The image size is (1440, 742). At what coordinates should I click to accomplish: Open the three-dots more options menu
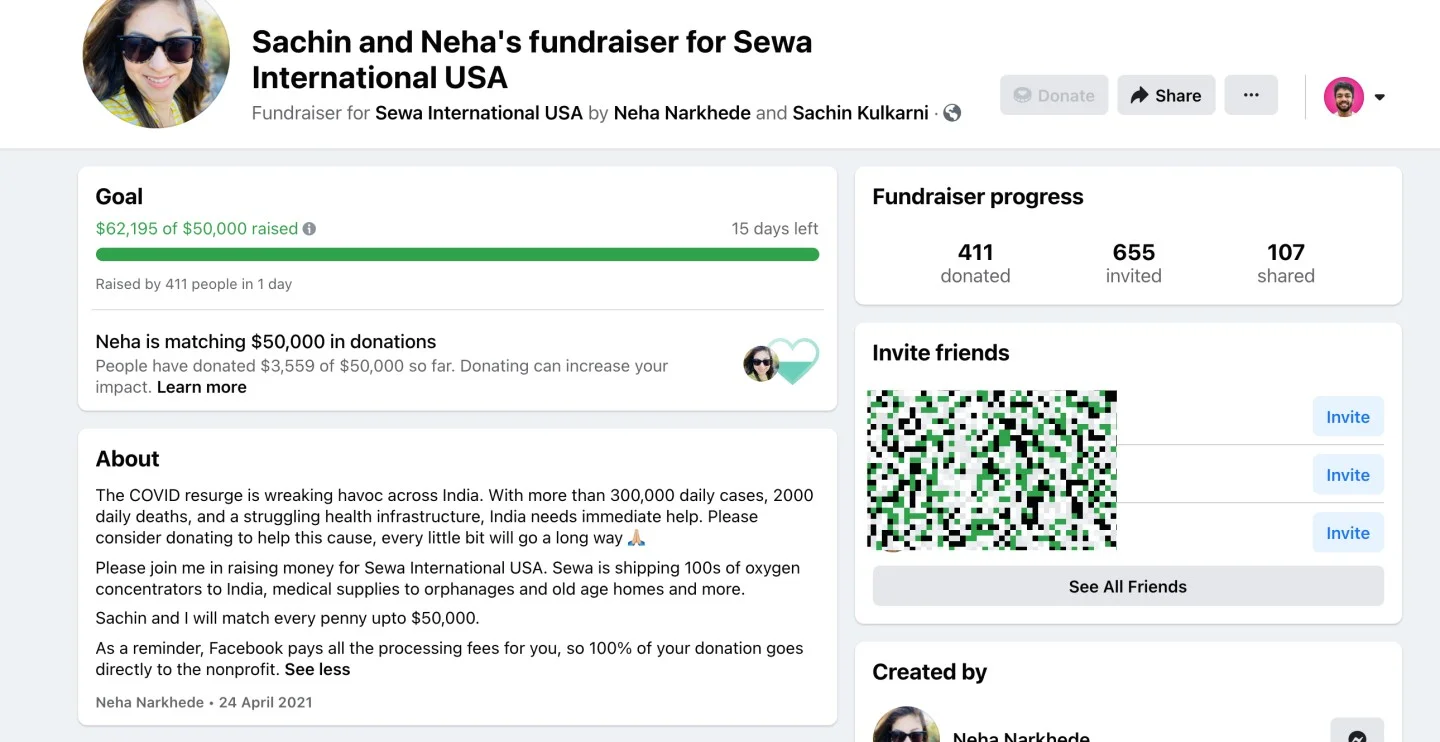1251,95
